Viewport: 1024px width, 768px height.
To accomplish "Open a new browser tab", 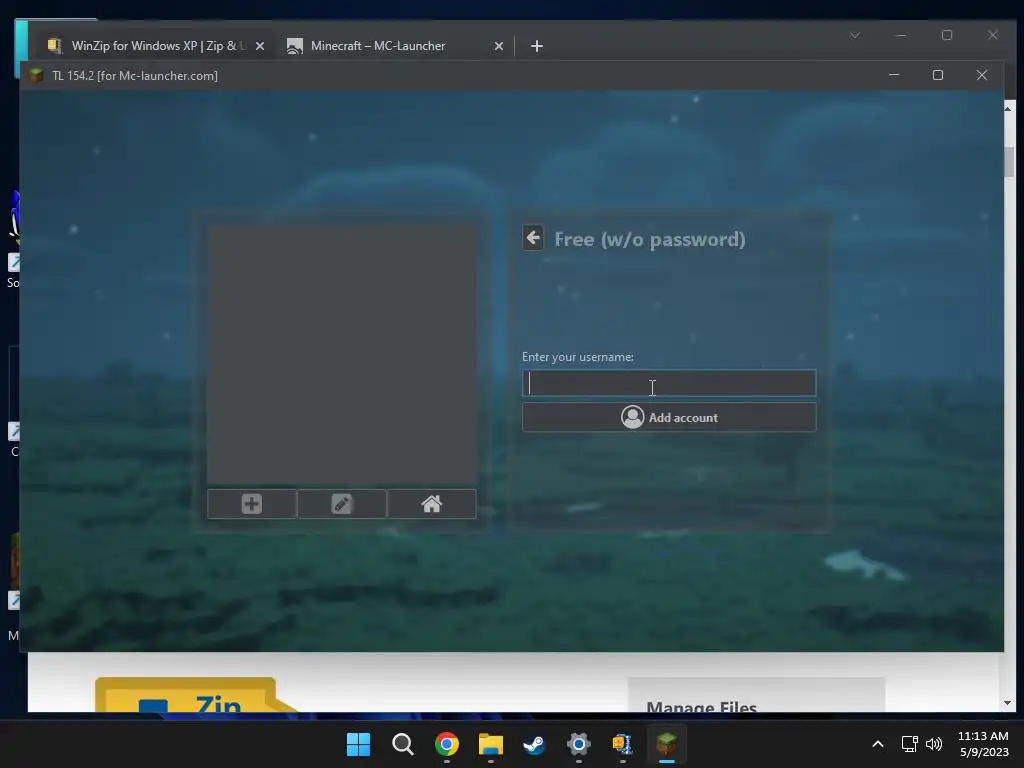I will tap(537, 46).
